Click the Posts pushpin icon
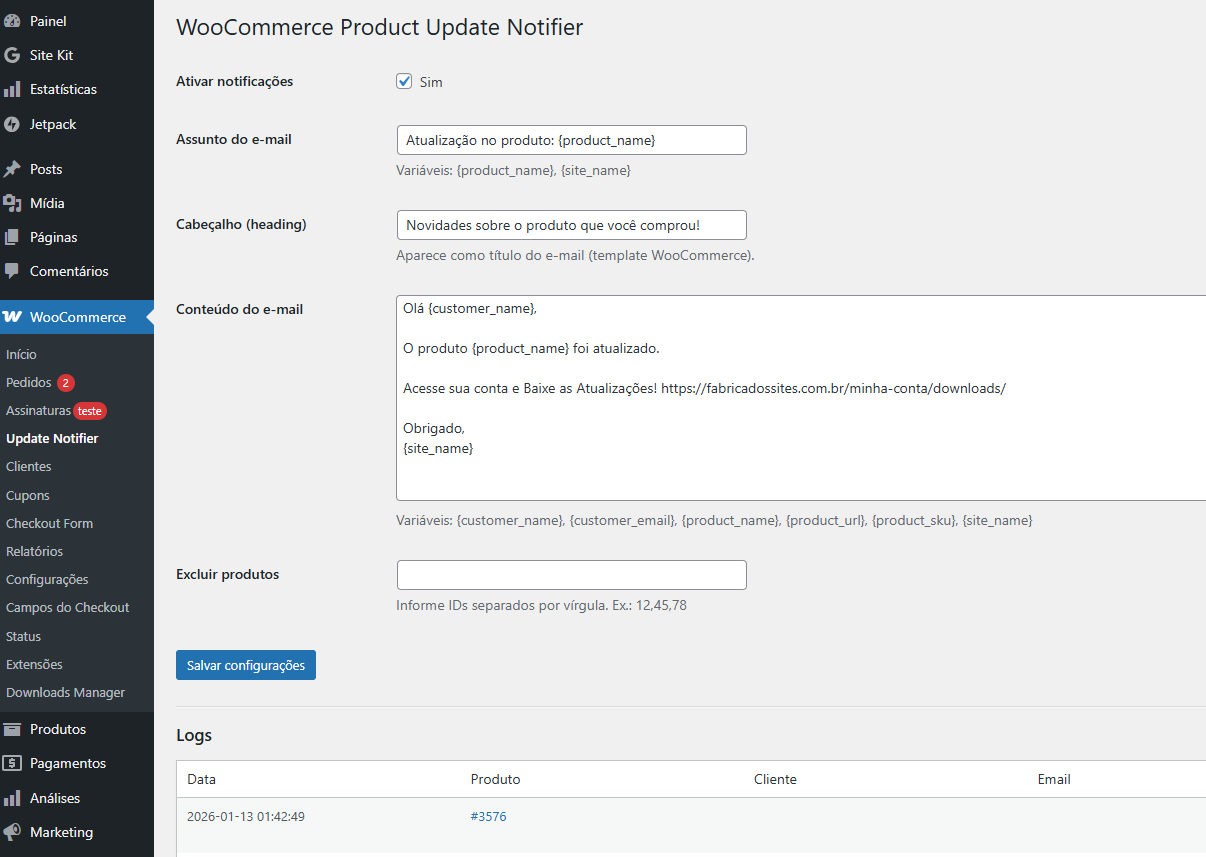The width and height of the screenshot is (1206, 857). (x=12, y=169)
